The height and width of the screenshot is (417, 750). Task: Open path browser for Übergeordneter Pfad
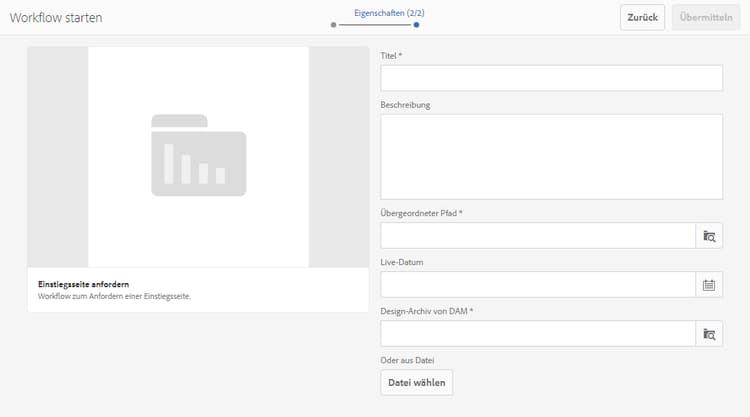tap(709, 236)
